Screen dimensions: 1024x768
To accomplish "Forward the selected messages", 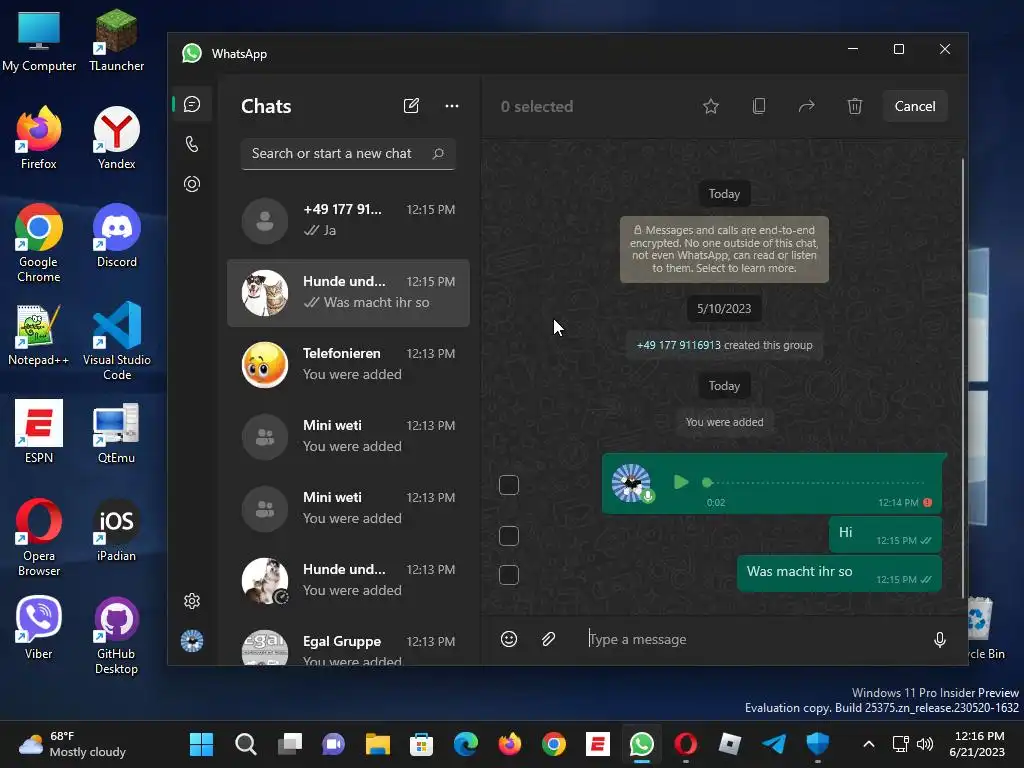I will click(x=807, y=106).
